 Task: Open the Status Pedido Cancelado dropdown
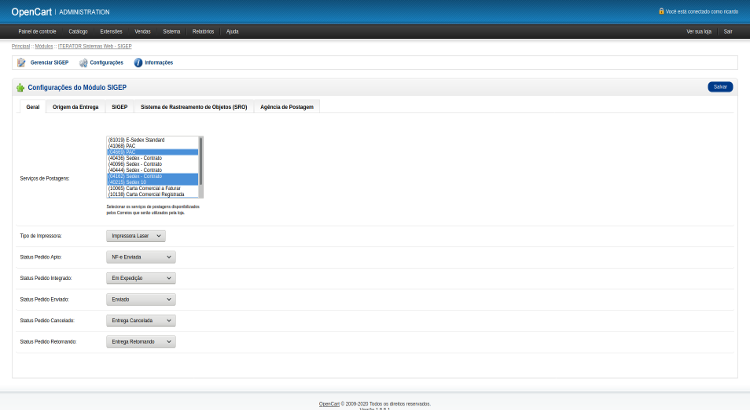coord(141,321)
